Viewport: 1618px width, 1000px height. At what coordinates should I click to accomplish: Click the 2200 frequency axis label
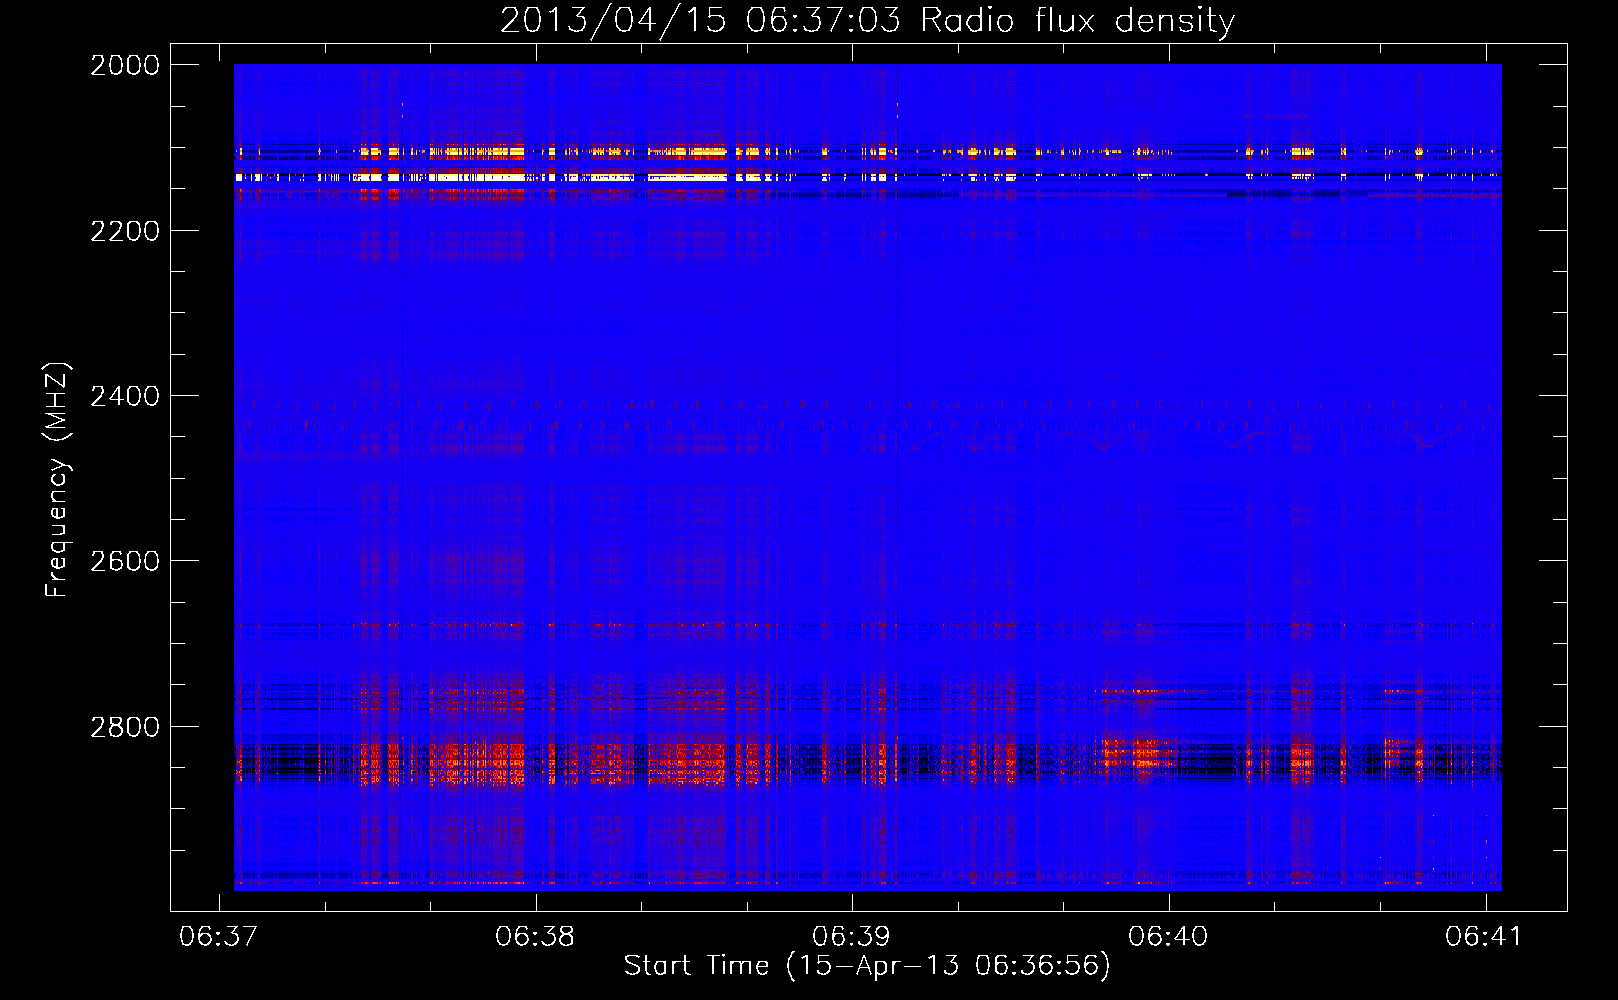125,231
